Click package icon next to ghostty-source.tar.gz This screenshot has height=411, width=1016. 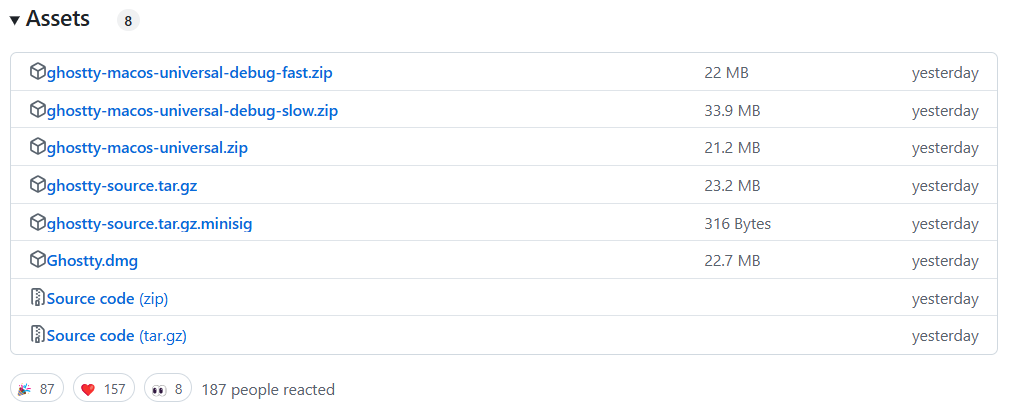click(38, 185)
